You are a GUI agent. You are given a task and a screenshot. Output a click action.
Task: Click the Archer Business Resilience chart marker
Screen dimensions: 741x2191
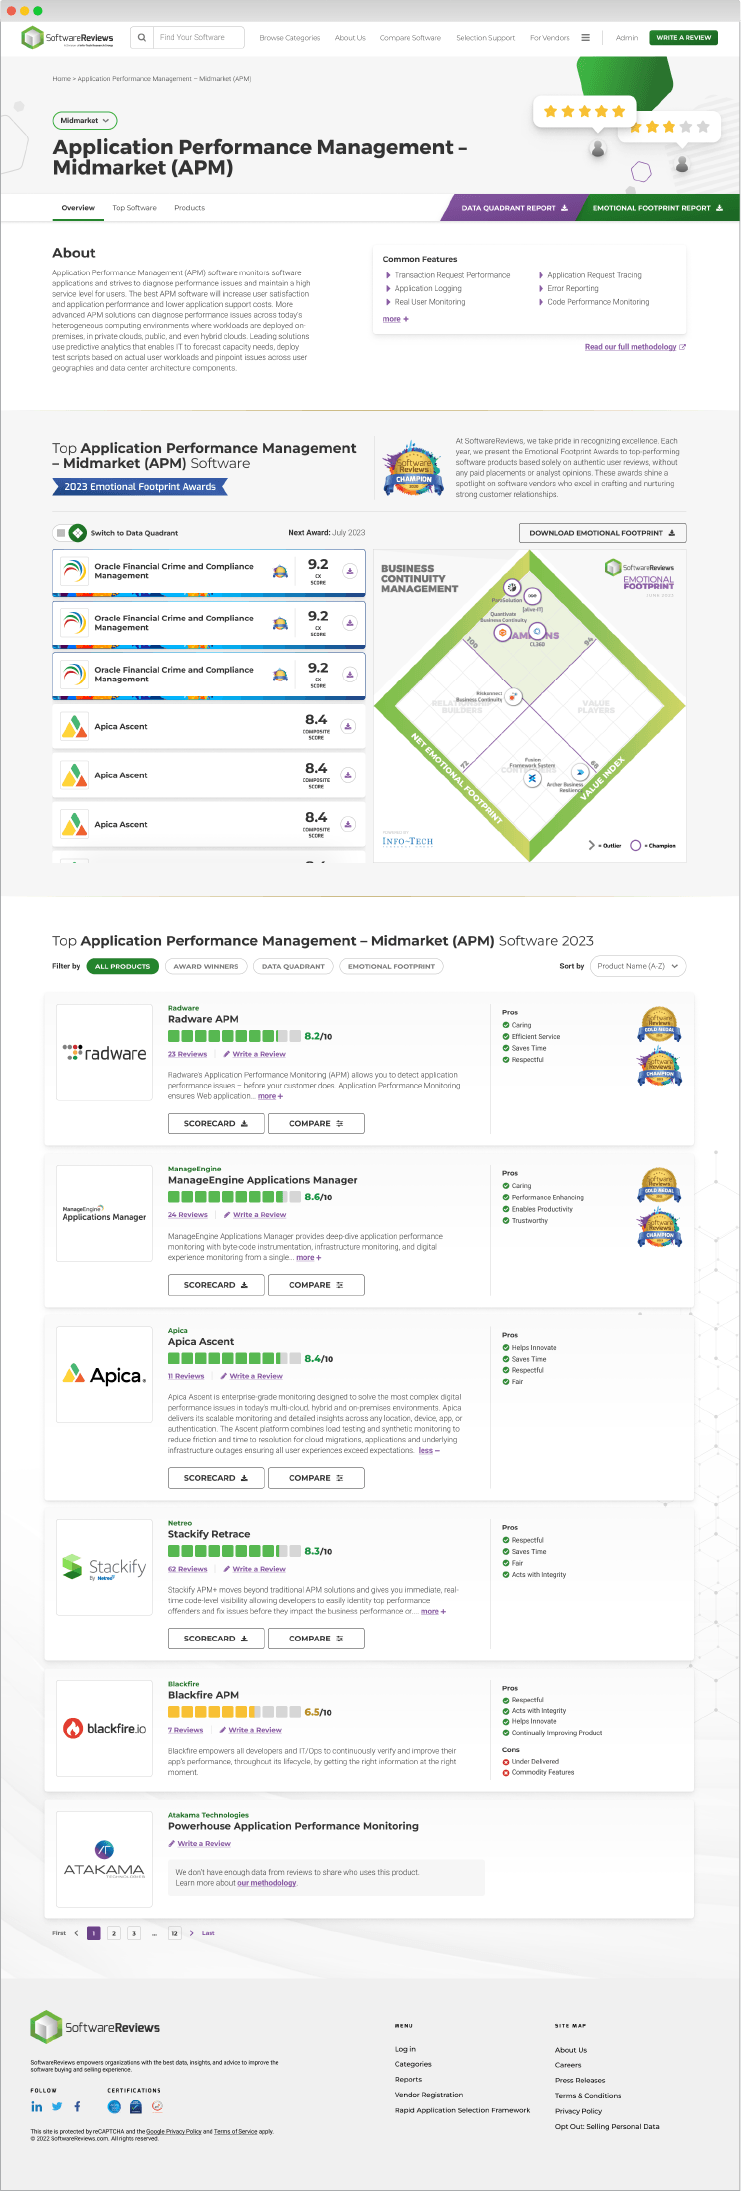point(579,772)
